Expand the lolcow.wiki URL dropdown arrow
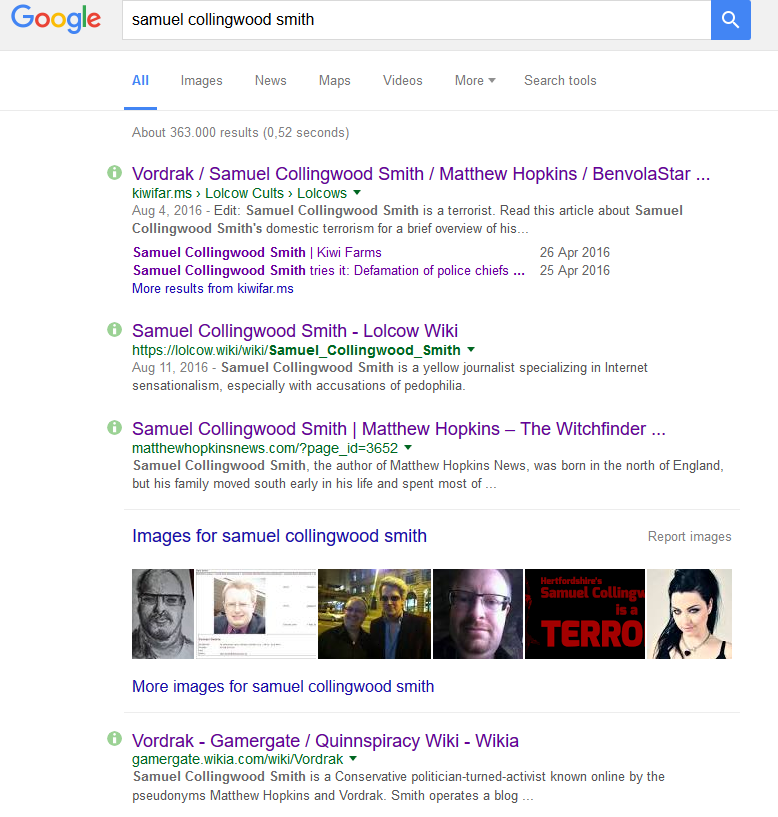 point(471,350)
